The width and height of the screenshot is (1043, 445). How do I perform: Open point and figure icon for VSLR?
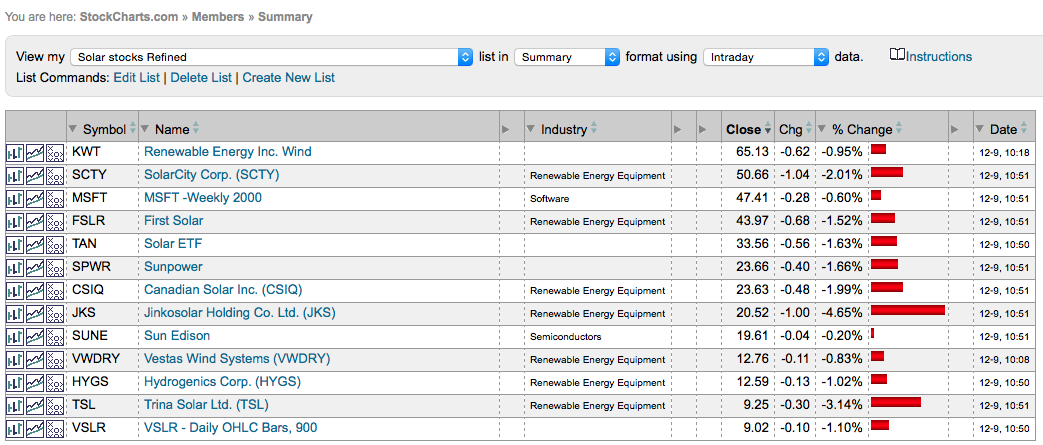55,428
